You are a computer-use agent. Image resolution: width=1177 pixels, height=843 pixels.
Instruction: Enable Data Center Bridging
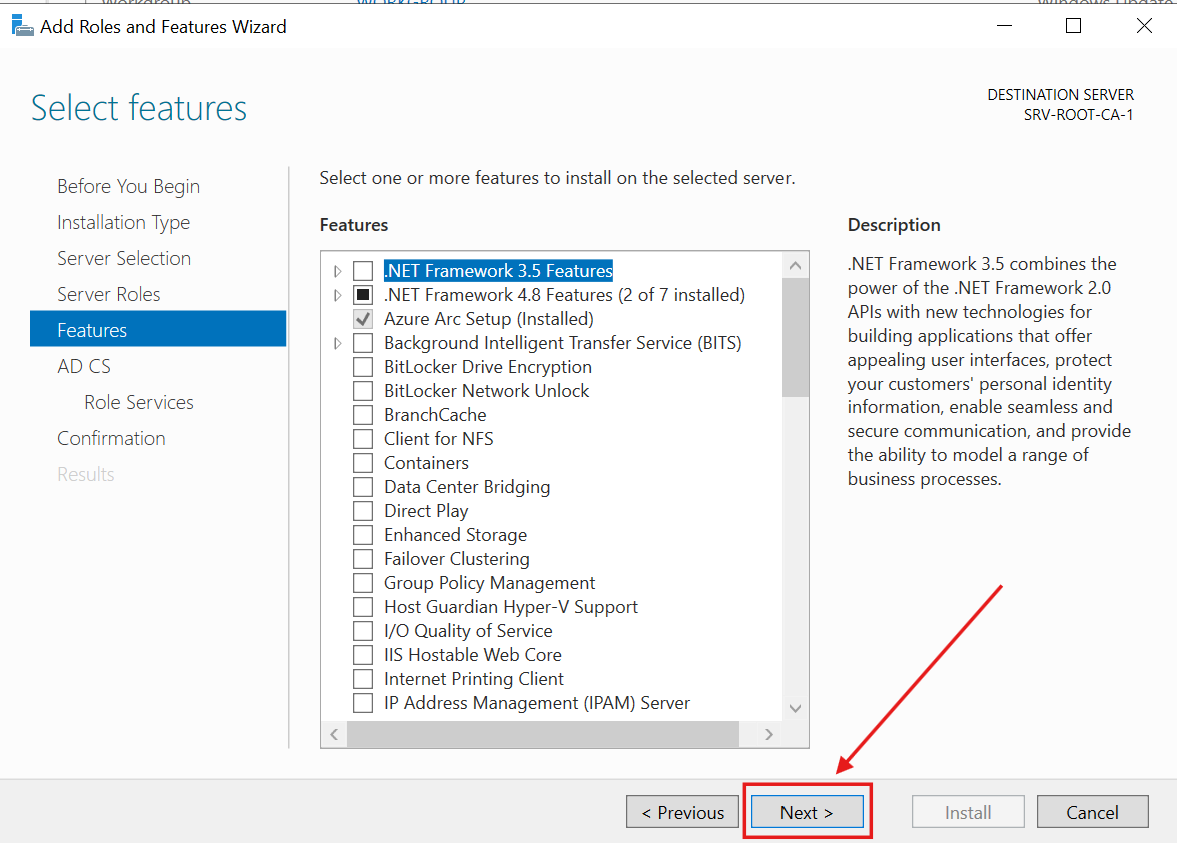click(x=363, y=486)
